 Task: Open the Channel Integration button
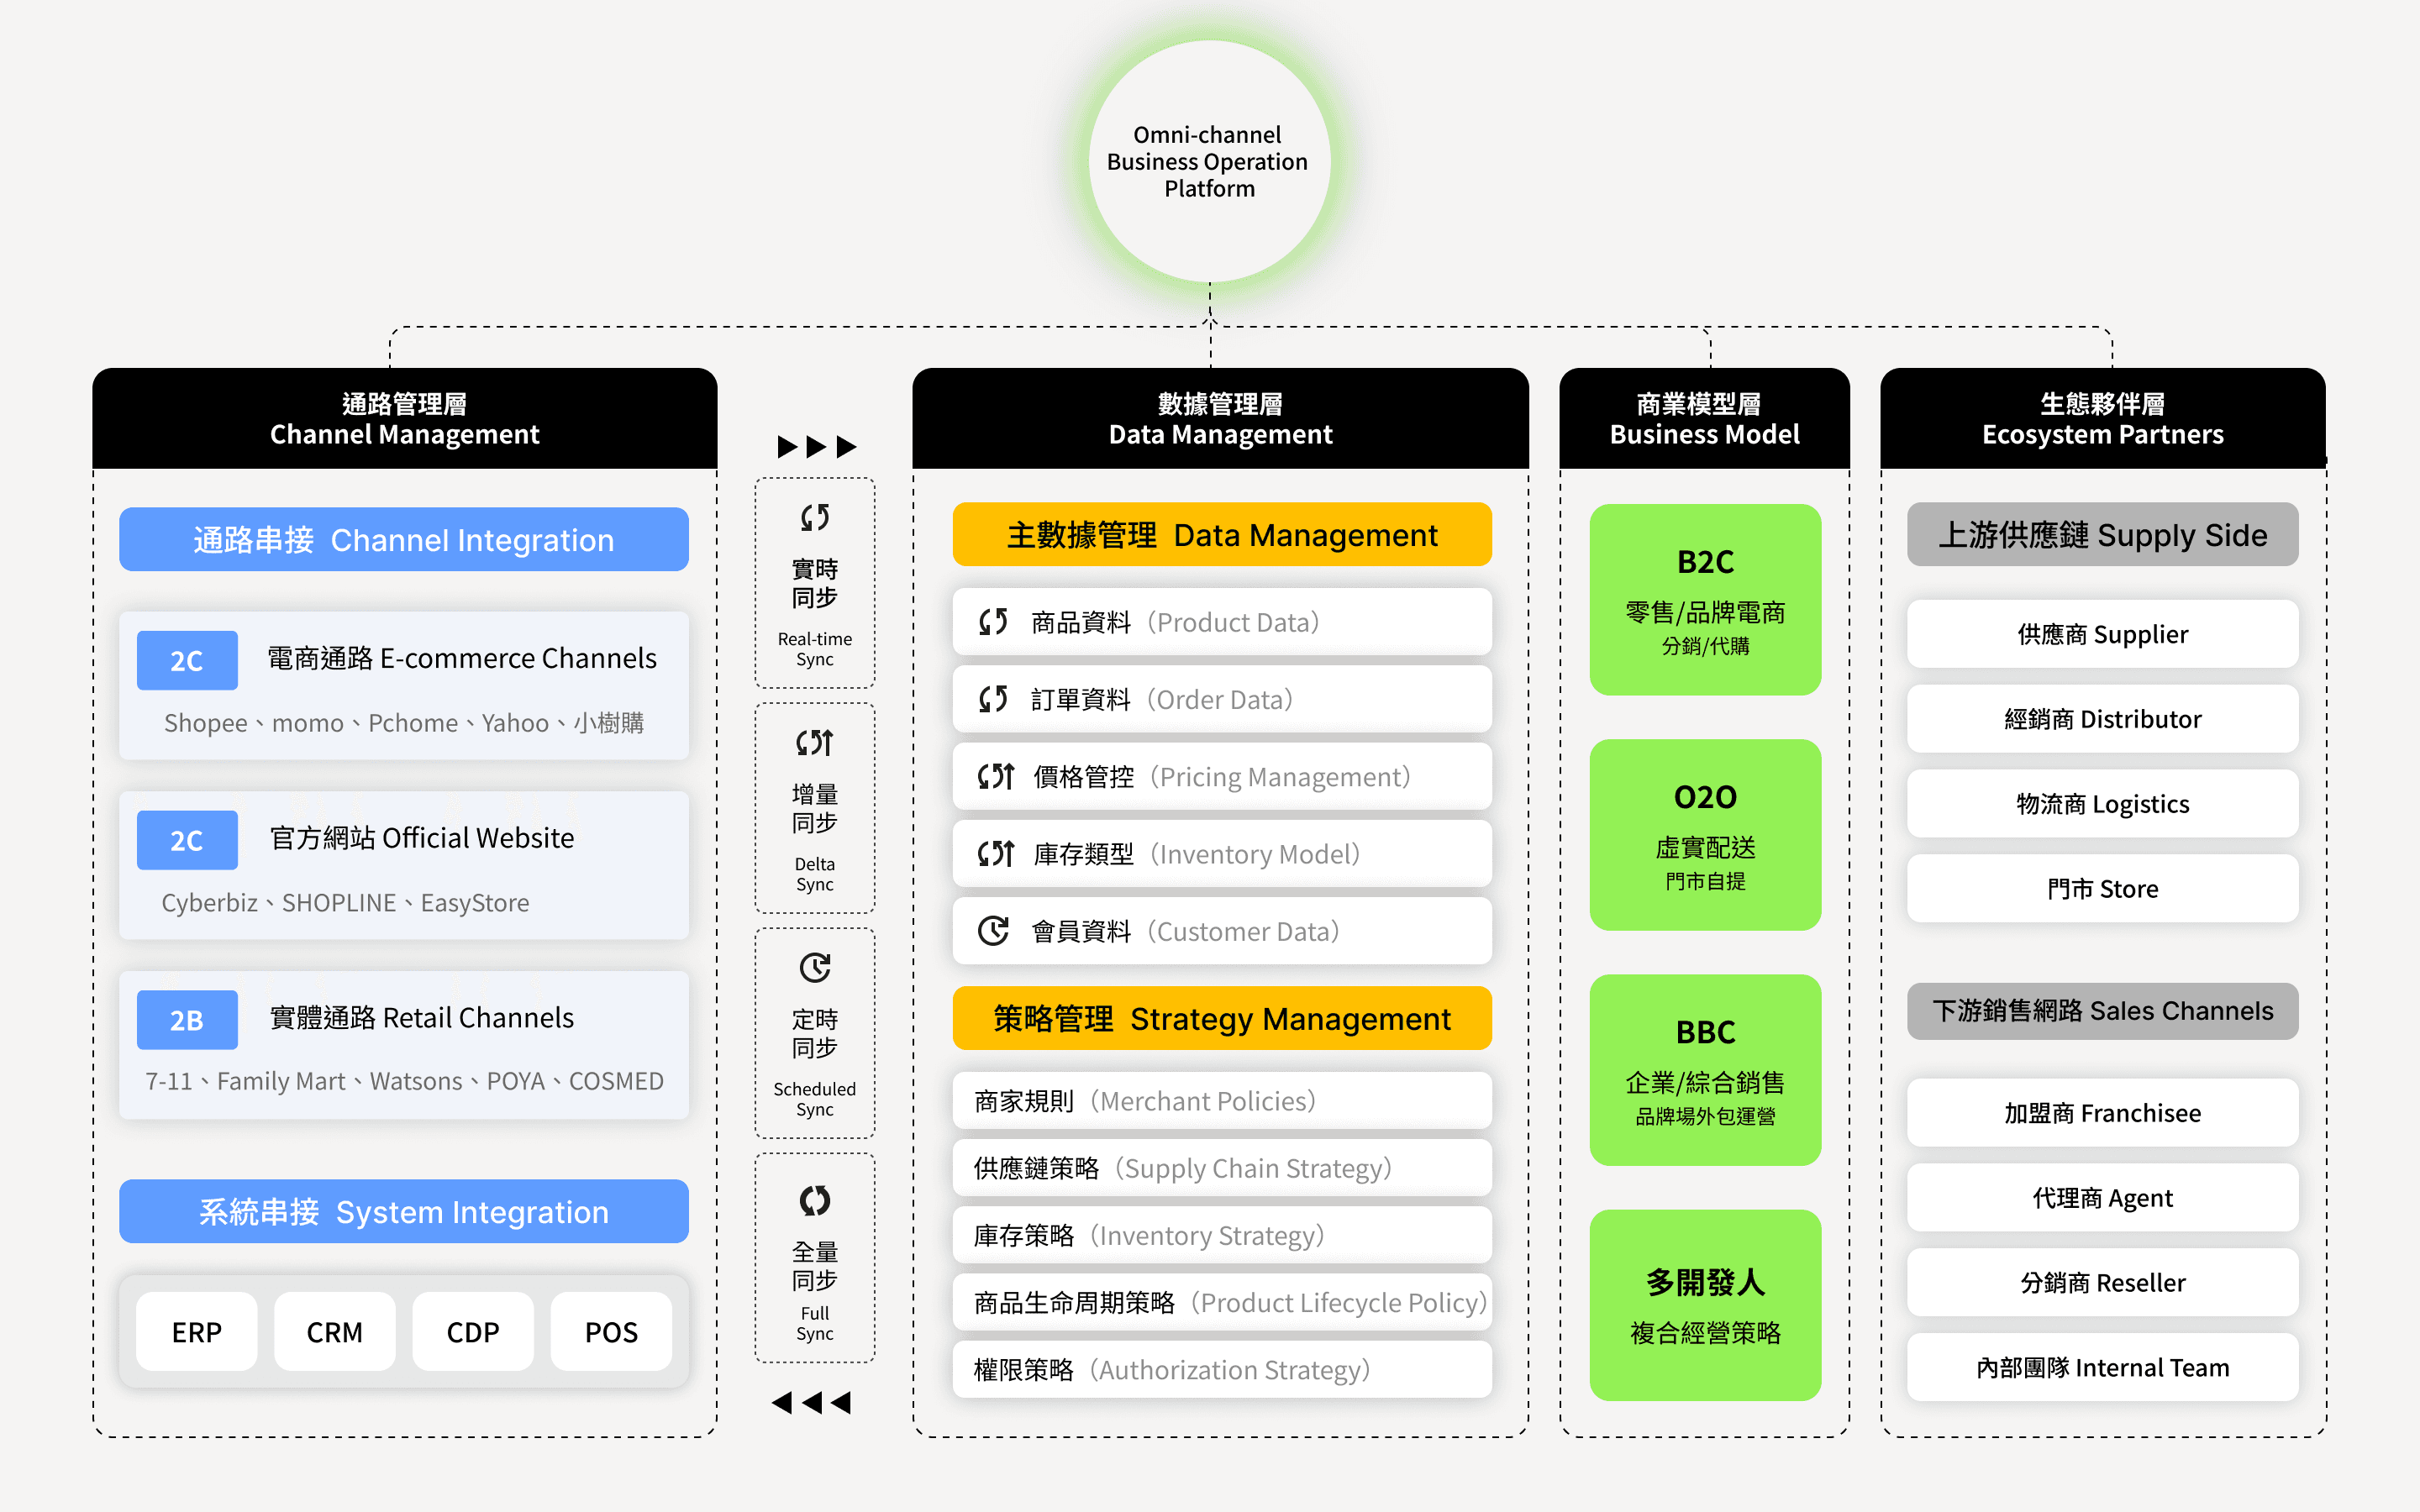[x=403, y=539]
